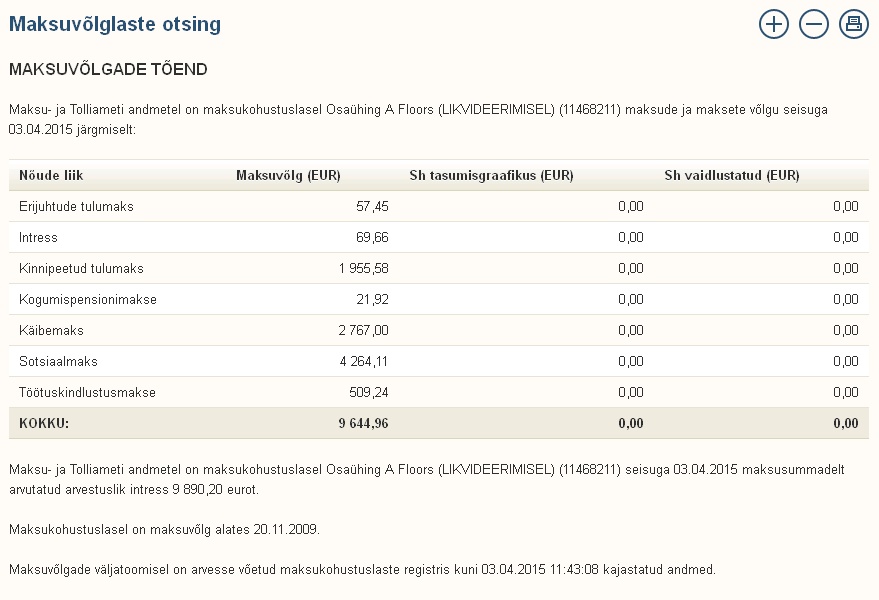879x600 pixels.
Task: Select the Intress row label
Action: coord(38,237)
